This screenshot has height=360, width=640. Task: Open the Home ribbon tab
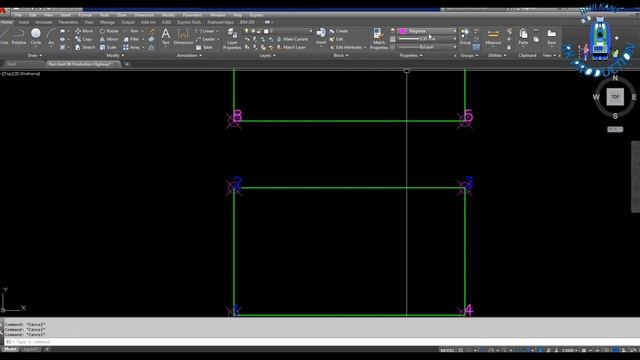tap(6, 22)
